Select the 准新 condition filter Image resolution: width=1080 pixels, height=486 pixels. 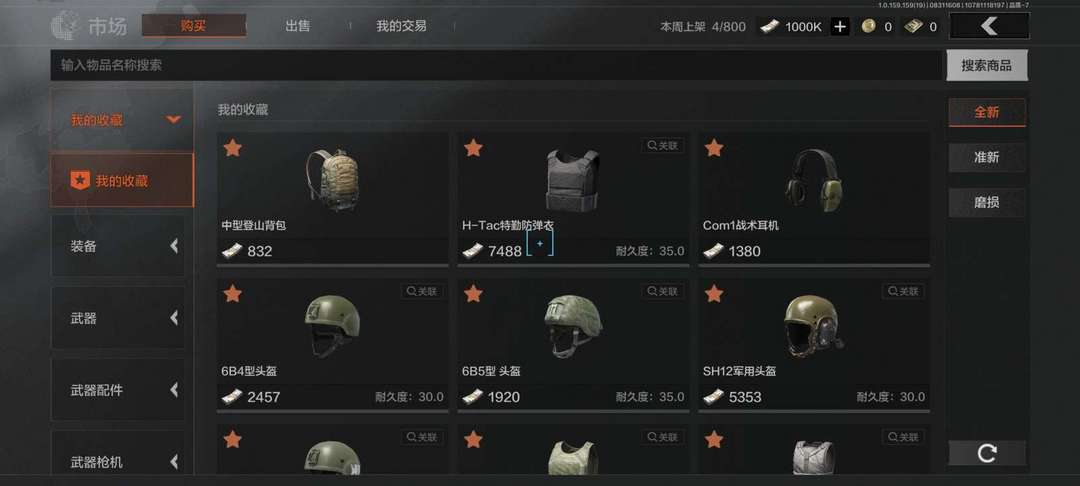point(987,157)
